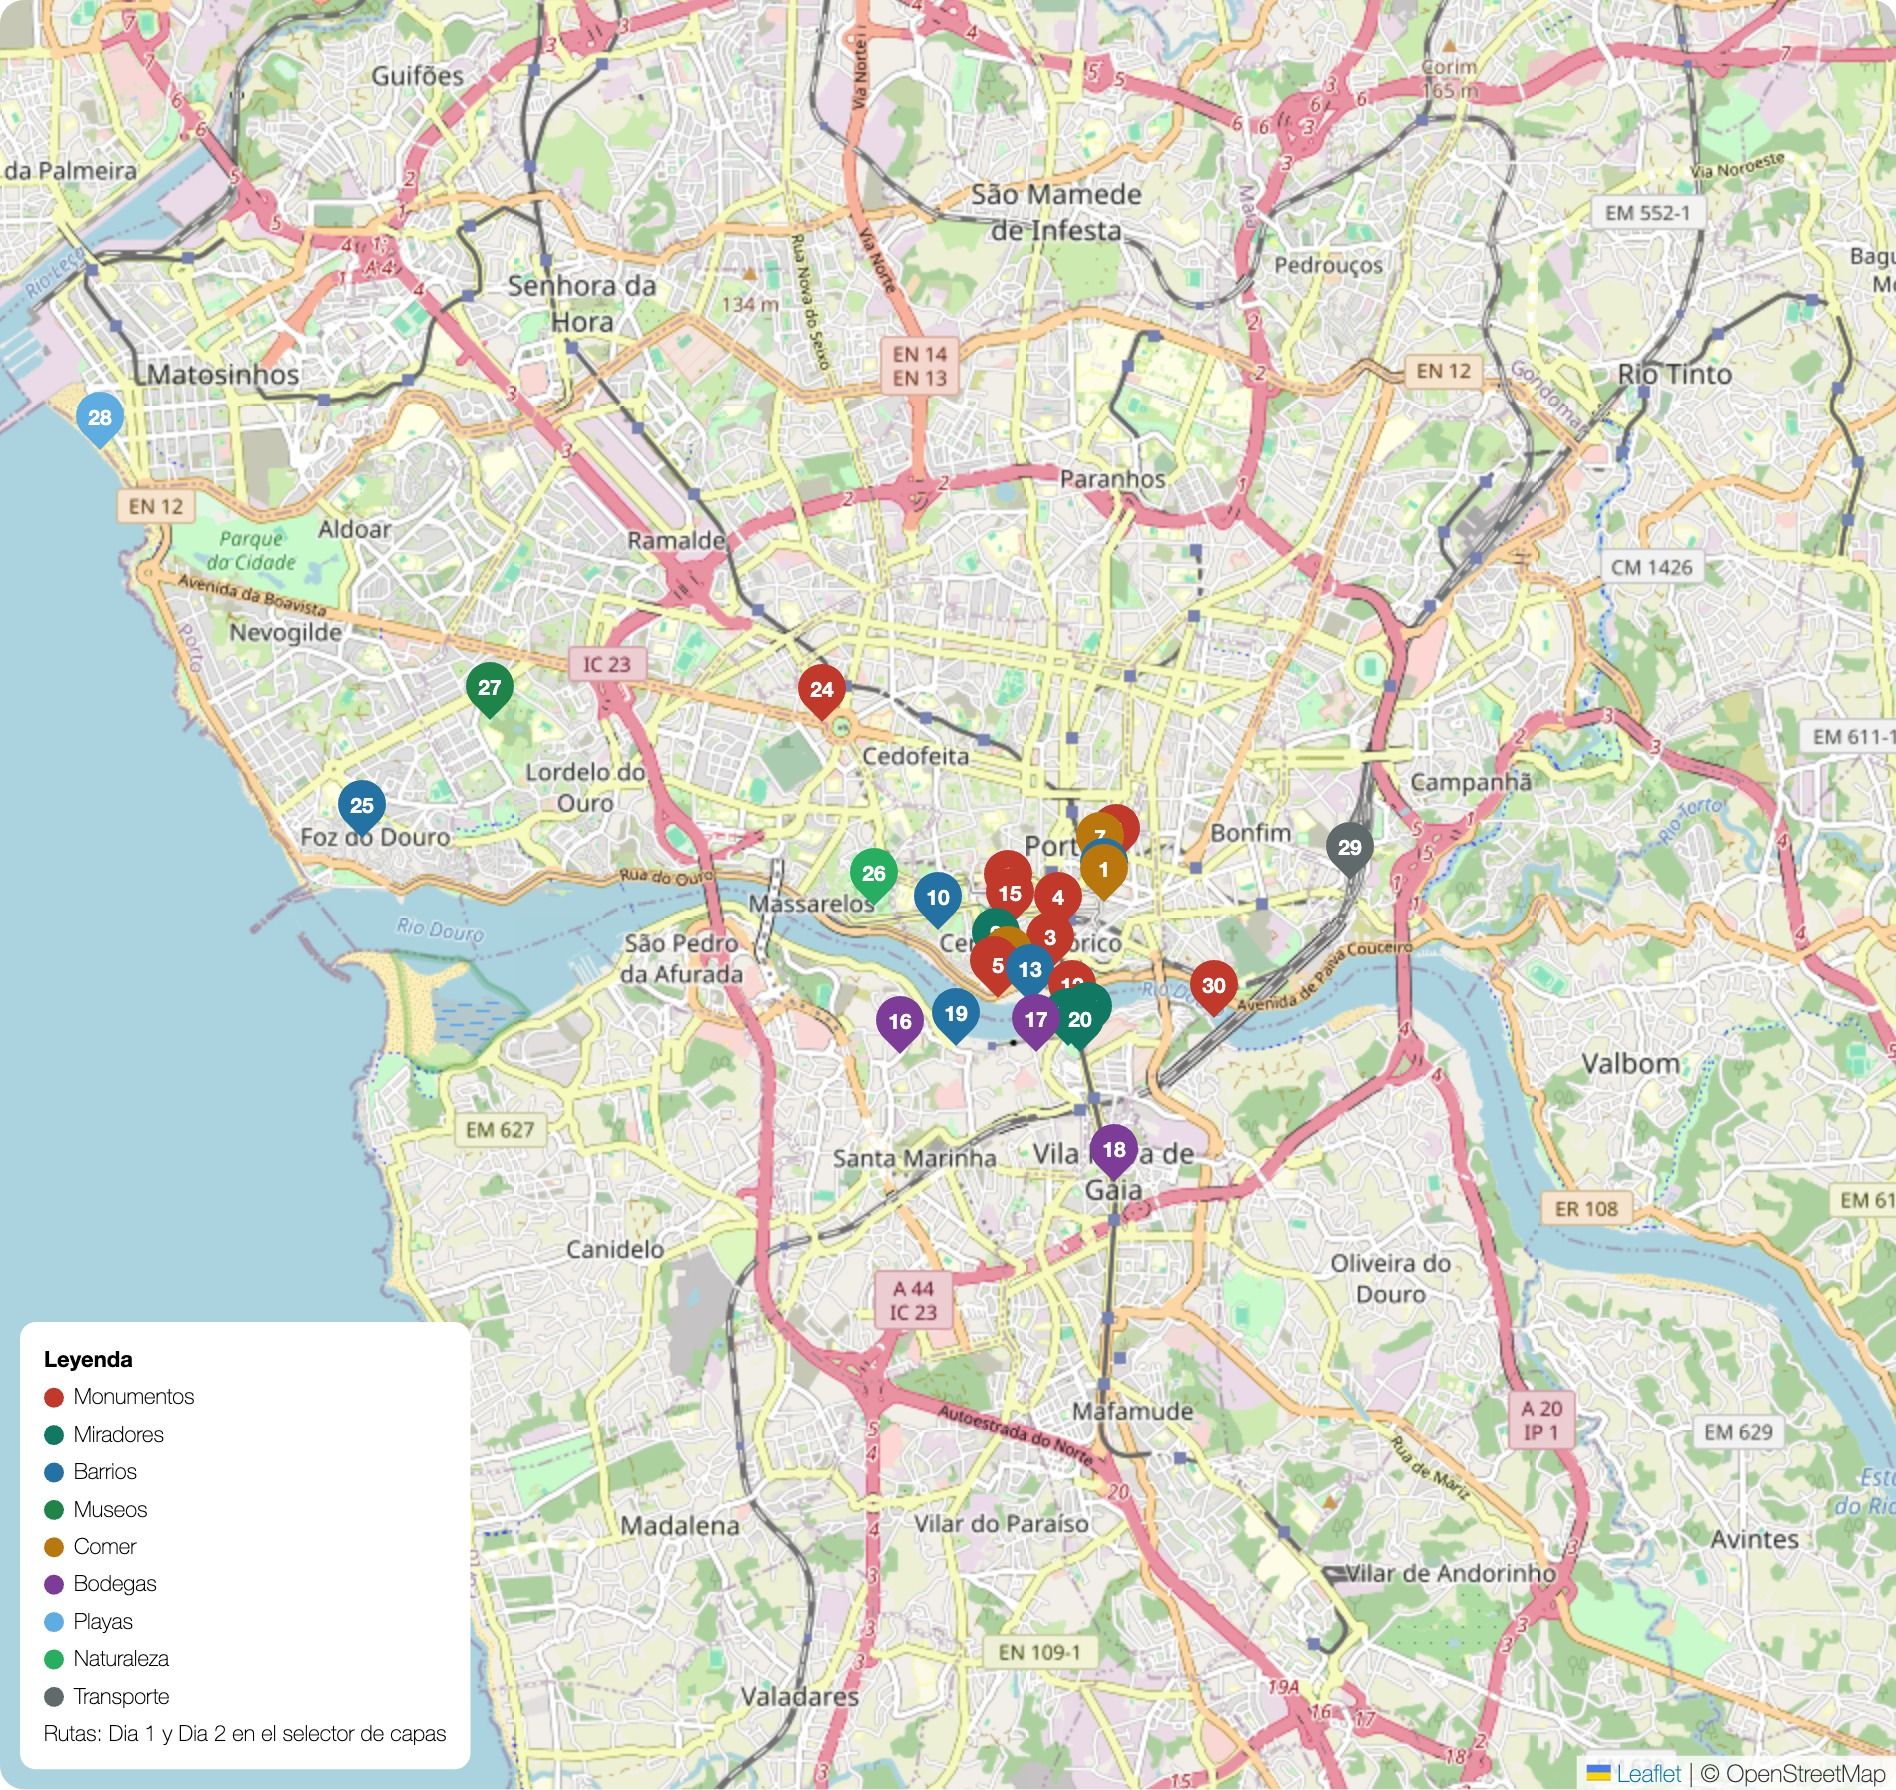Open museum marker number 27
1896x1790 pixels.
pyautogui.click(x=490, y=688)
